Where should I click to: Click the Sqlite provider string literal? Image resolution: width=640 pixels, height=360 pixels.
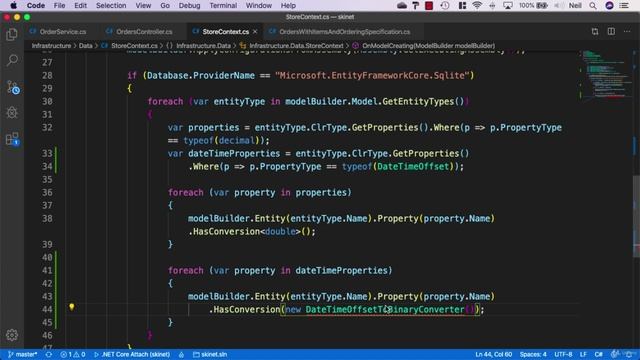pos(372,76)
